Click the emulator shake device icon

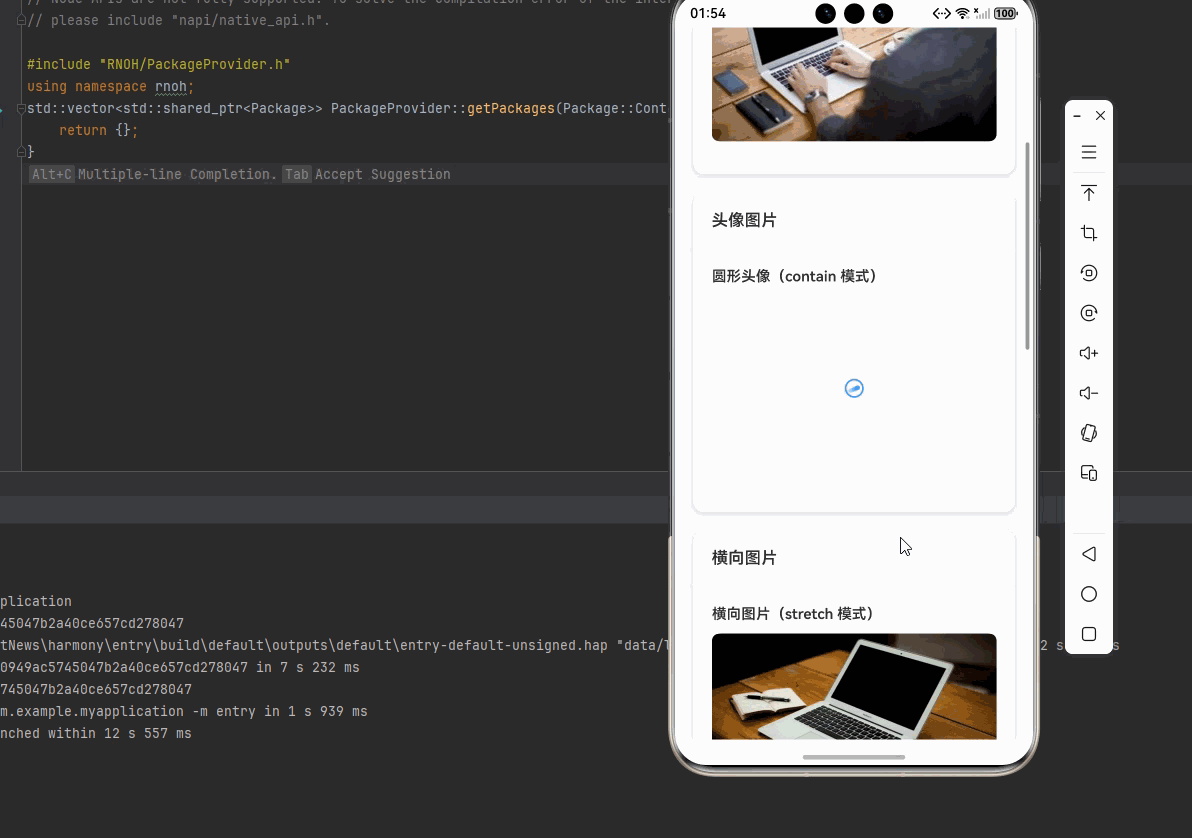click(x=1089, y=433)
